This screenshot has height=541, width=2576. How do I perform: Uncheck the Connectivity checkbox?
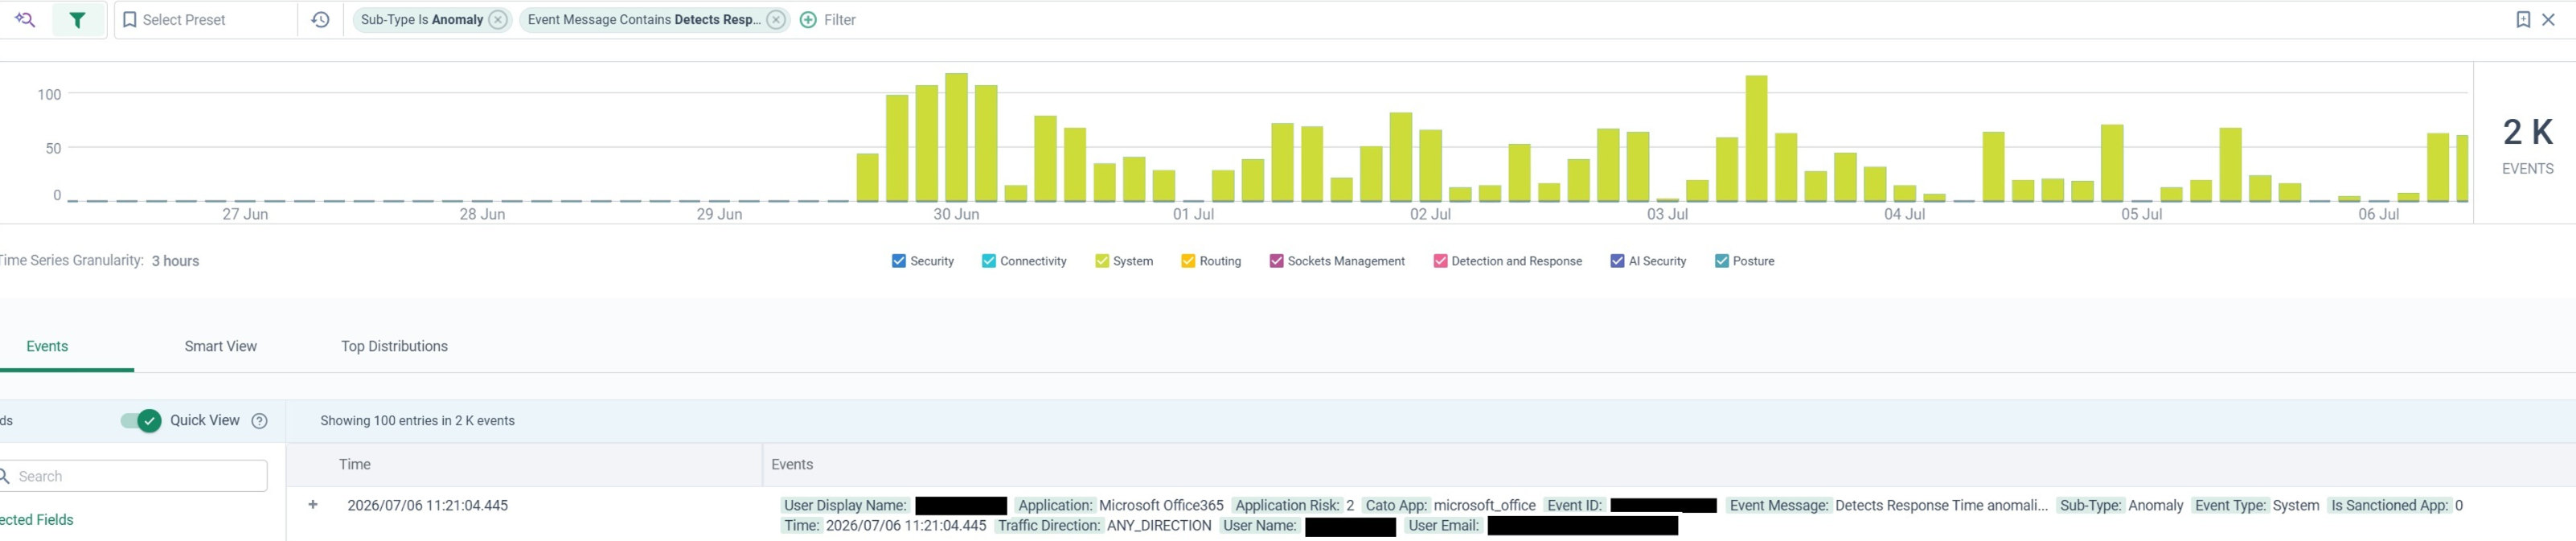988,261
